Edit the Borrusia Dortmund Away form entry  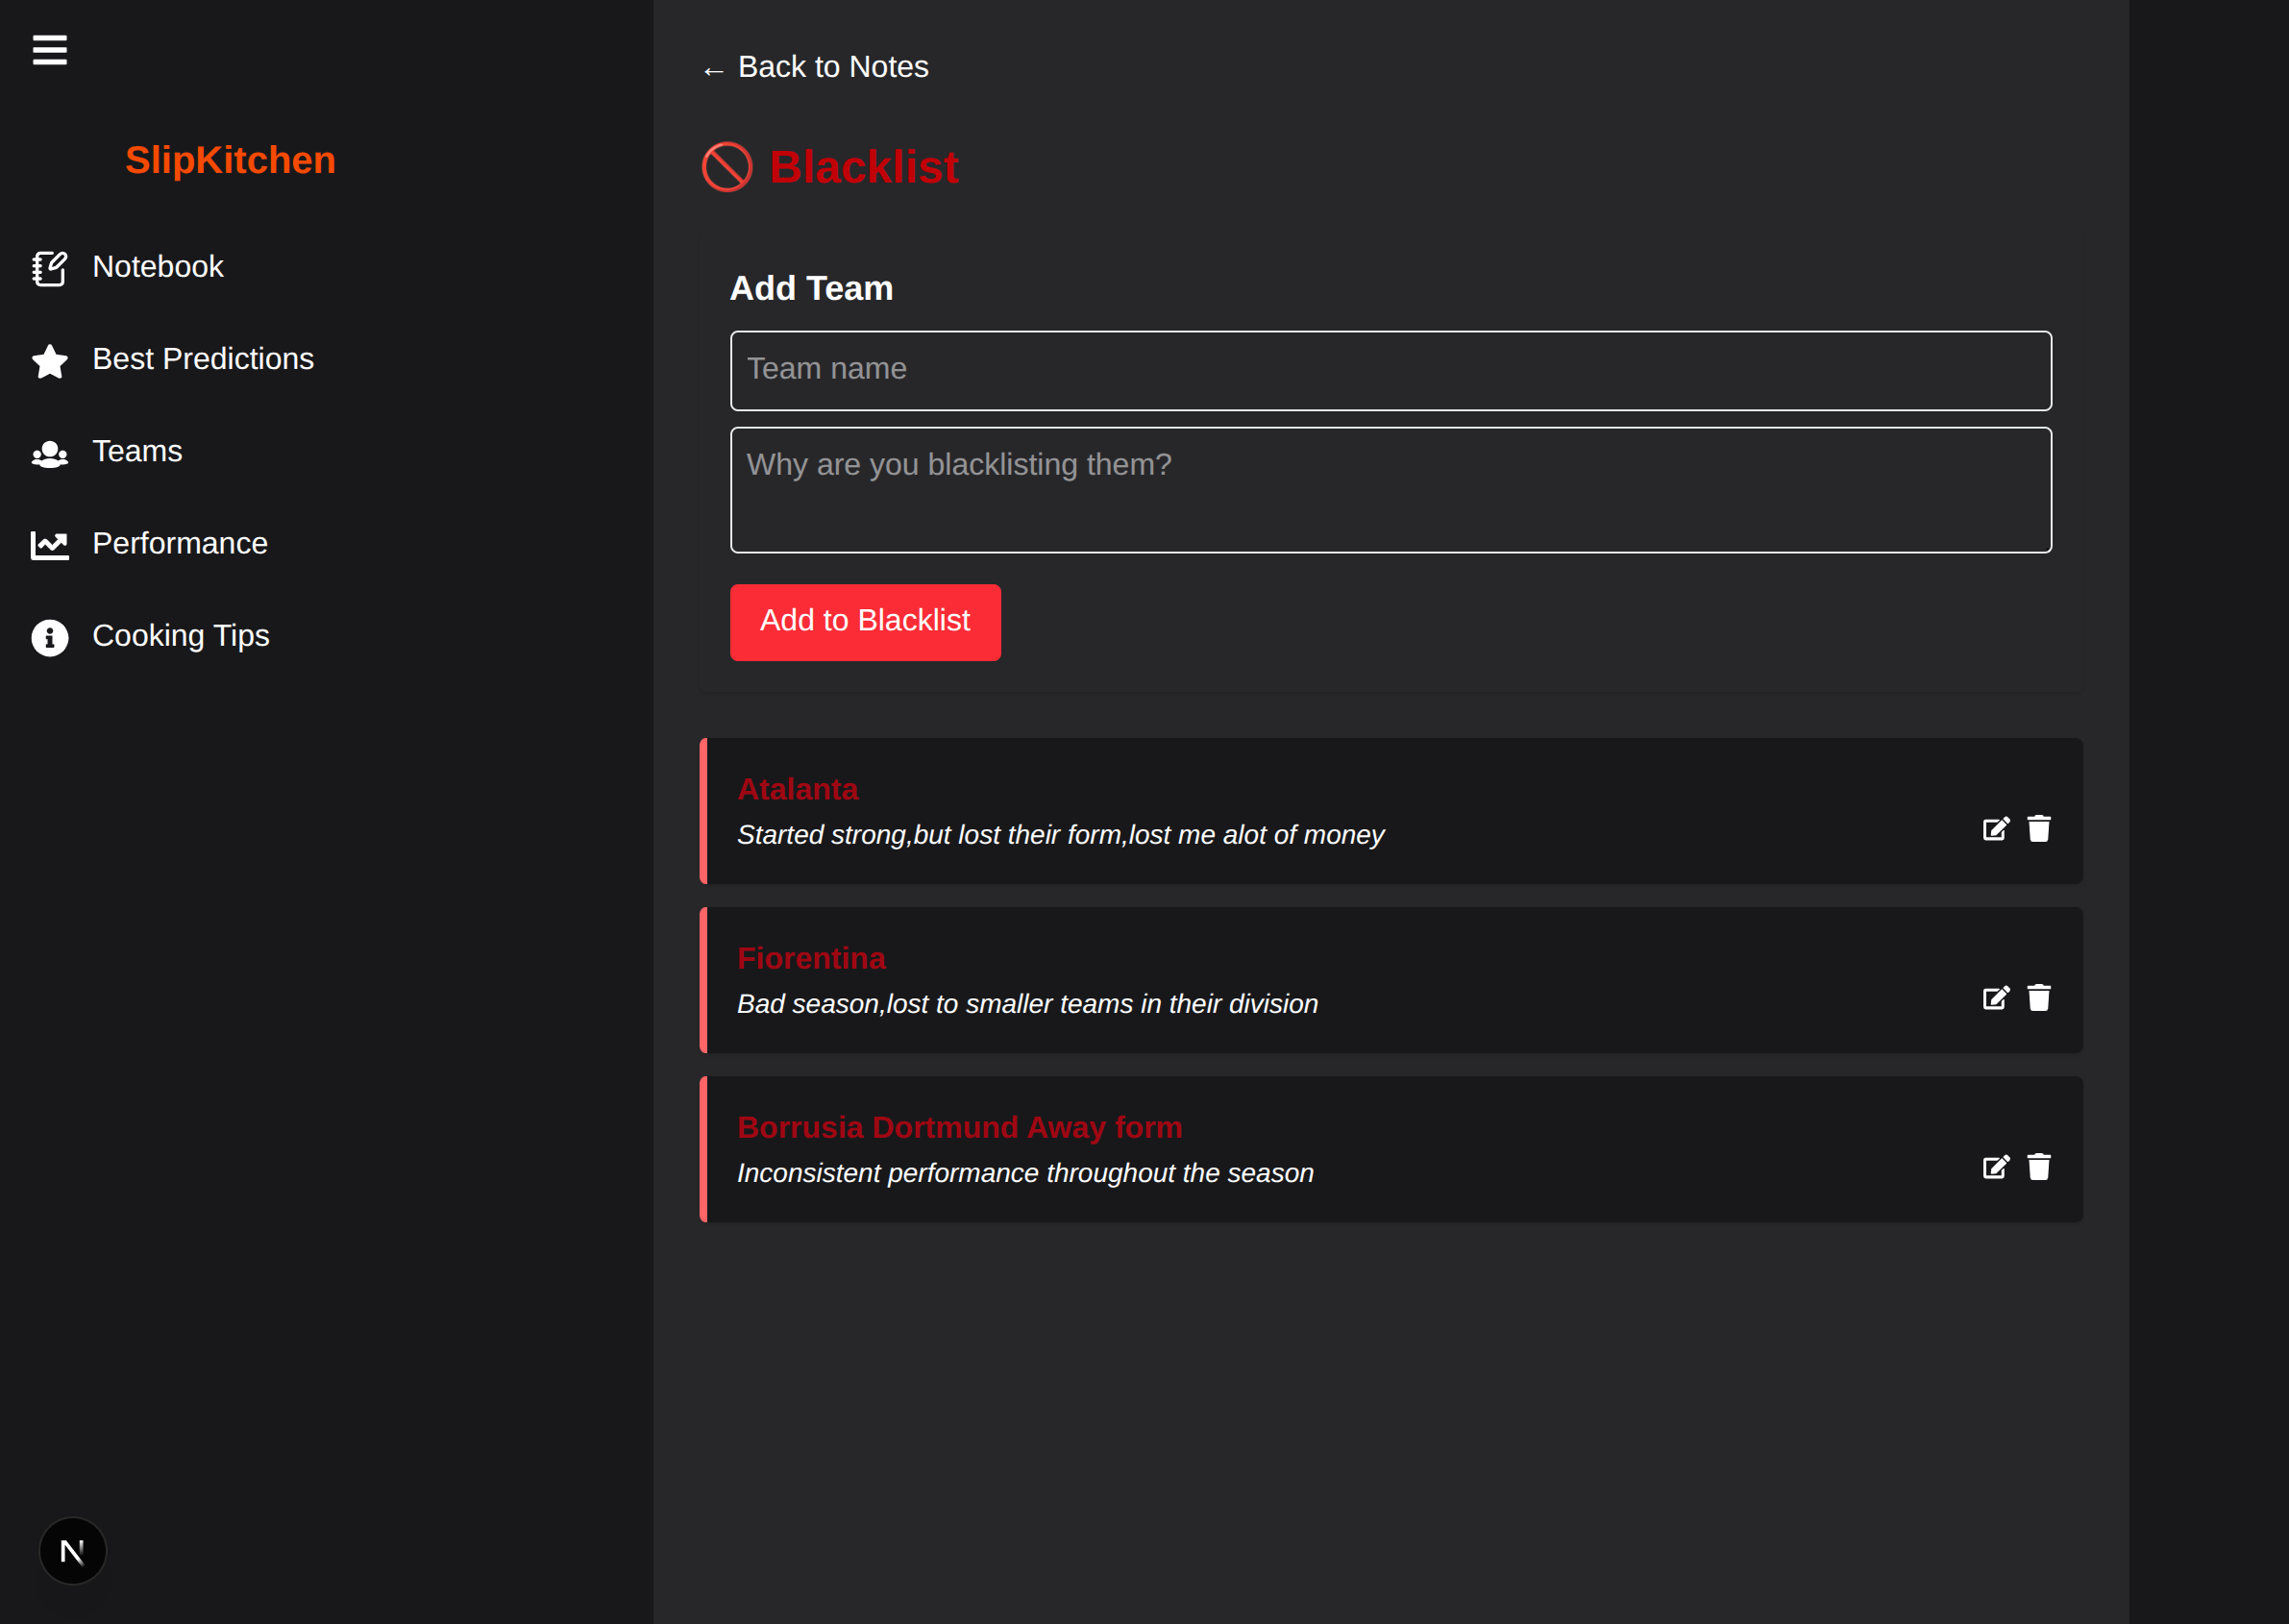[x=1995, y=1167]
